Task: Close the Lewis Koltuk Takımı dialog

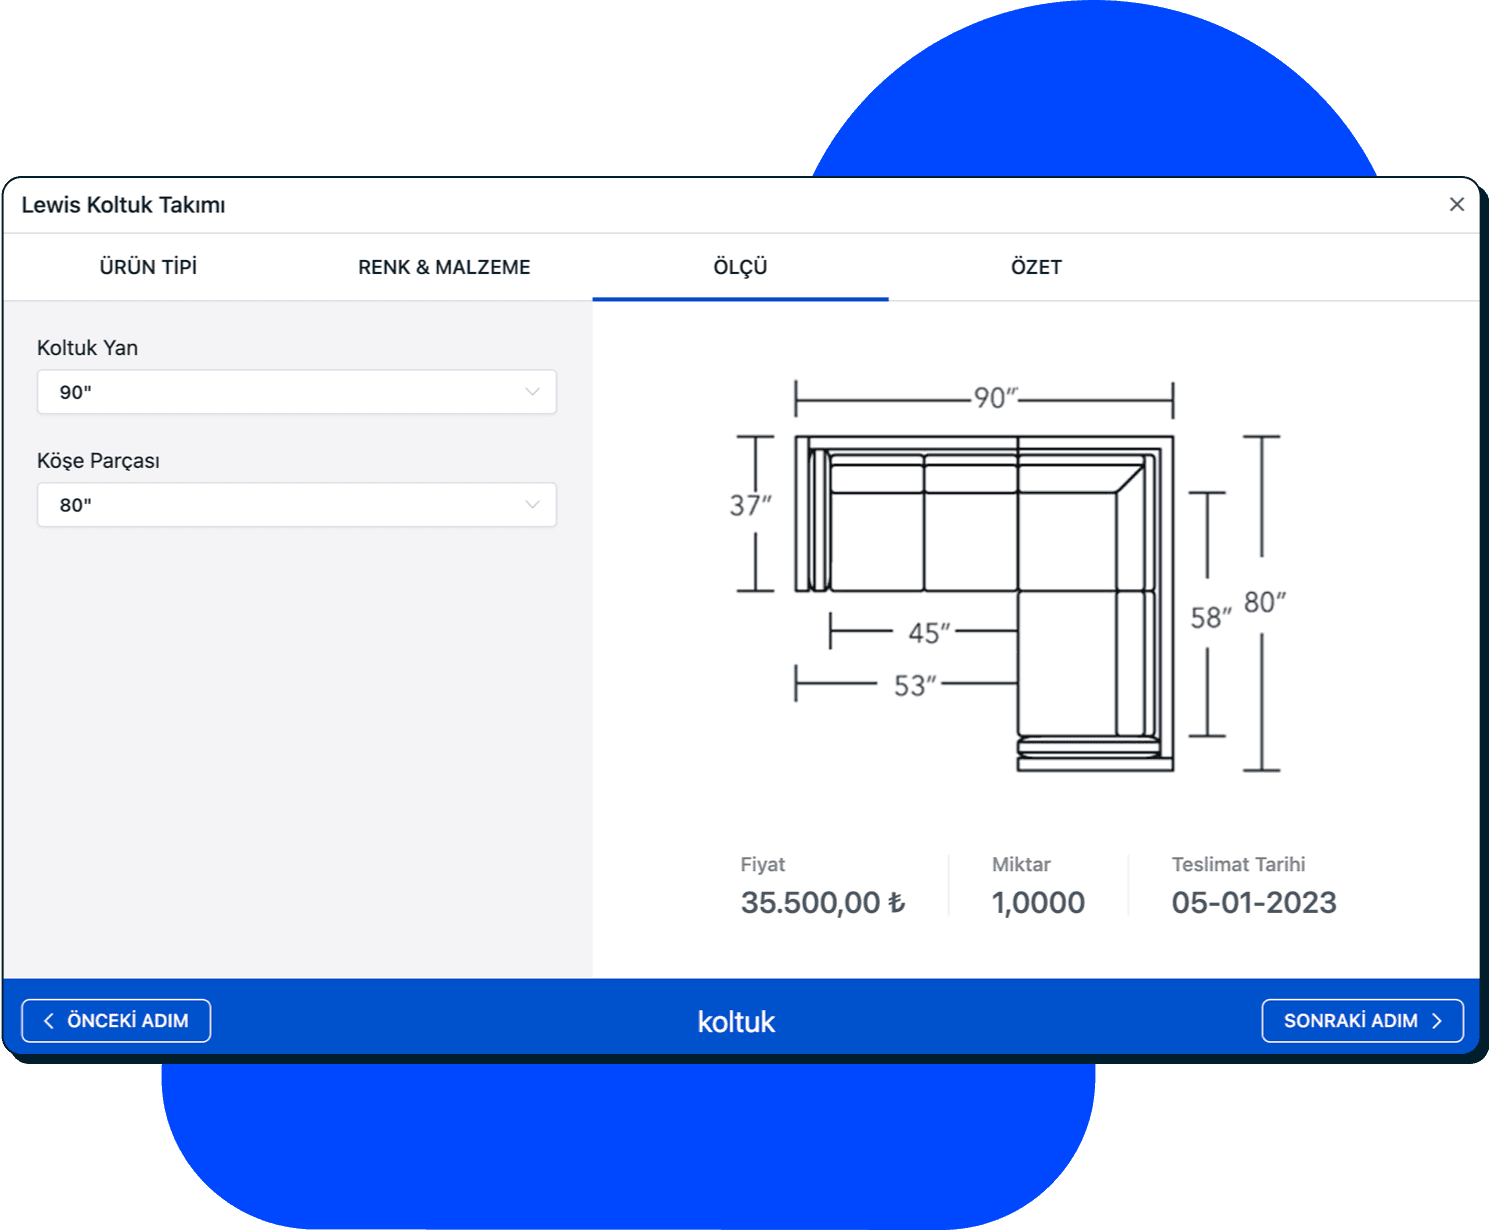Action: tap(1456, 204)
